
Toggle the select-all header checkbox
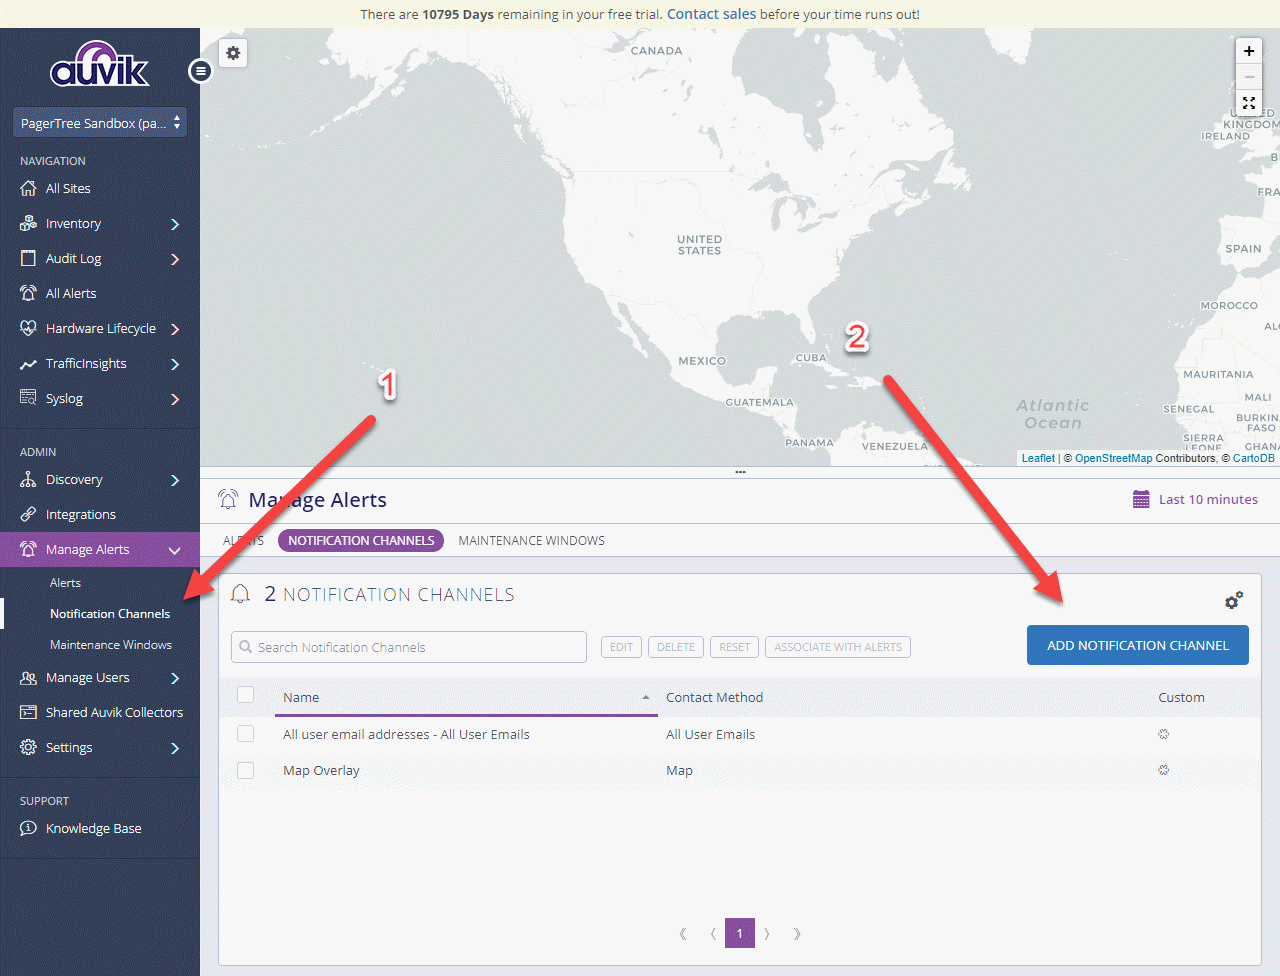pos(245,695)
